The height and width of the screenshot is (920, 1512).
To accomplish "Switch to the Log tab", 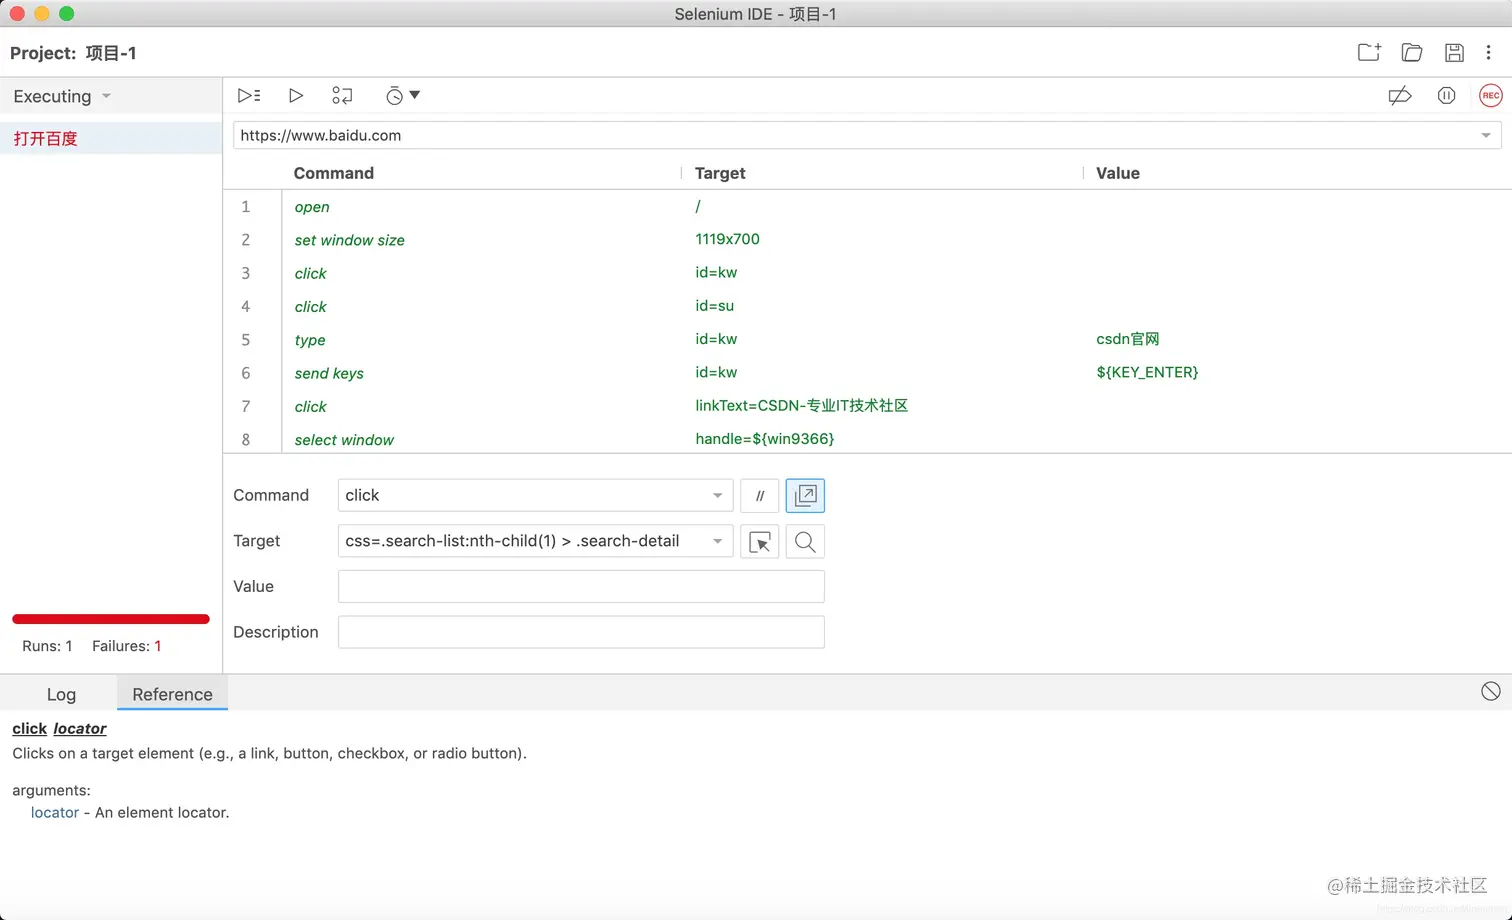I will tap(61, 694).
